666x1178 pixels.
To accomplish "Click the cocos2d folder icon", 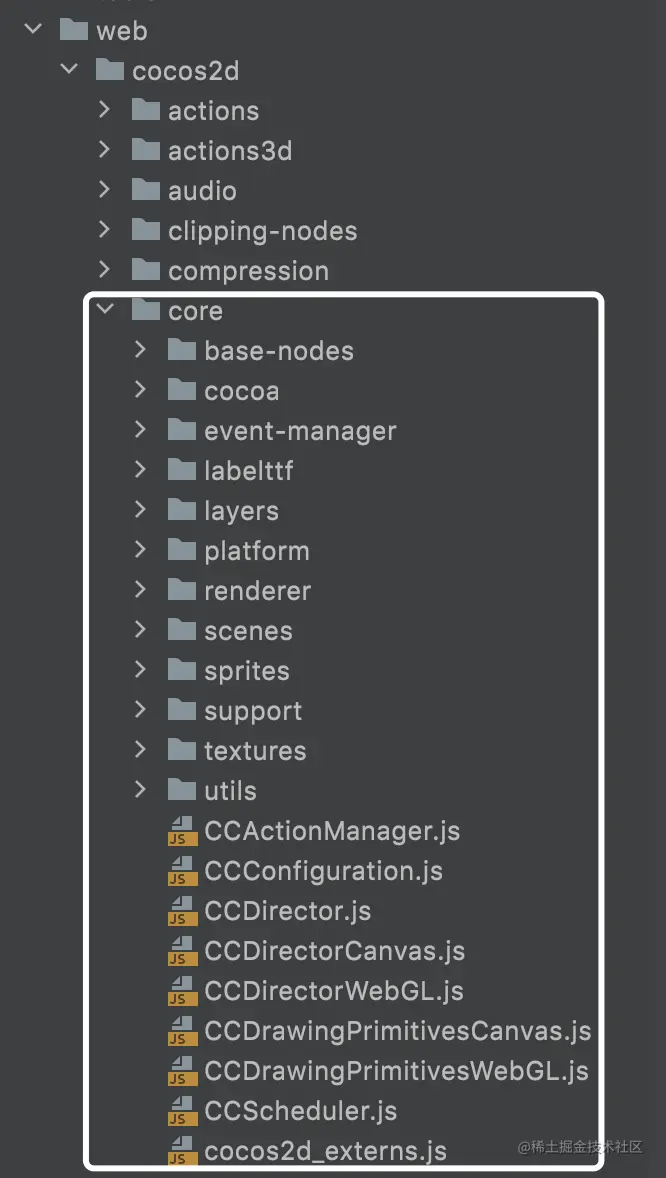I will click(x=110, y=71).
